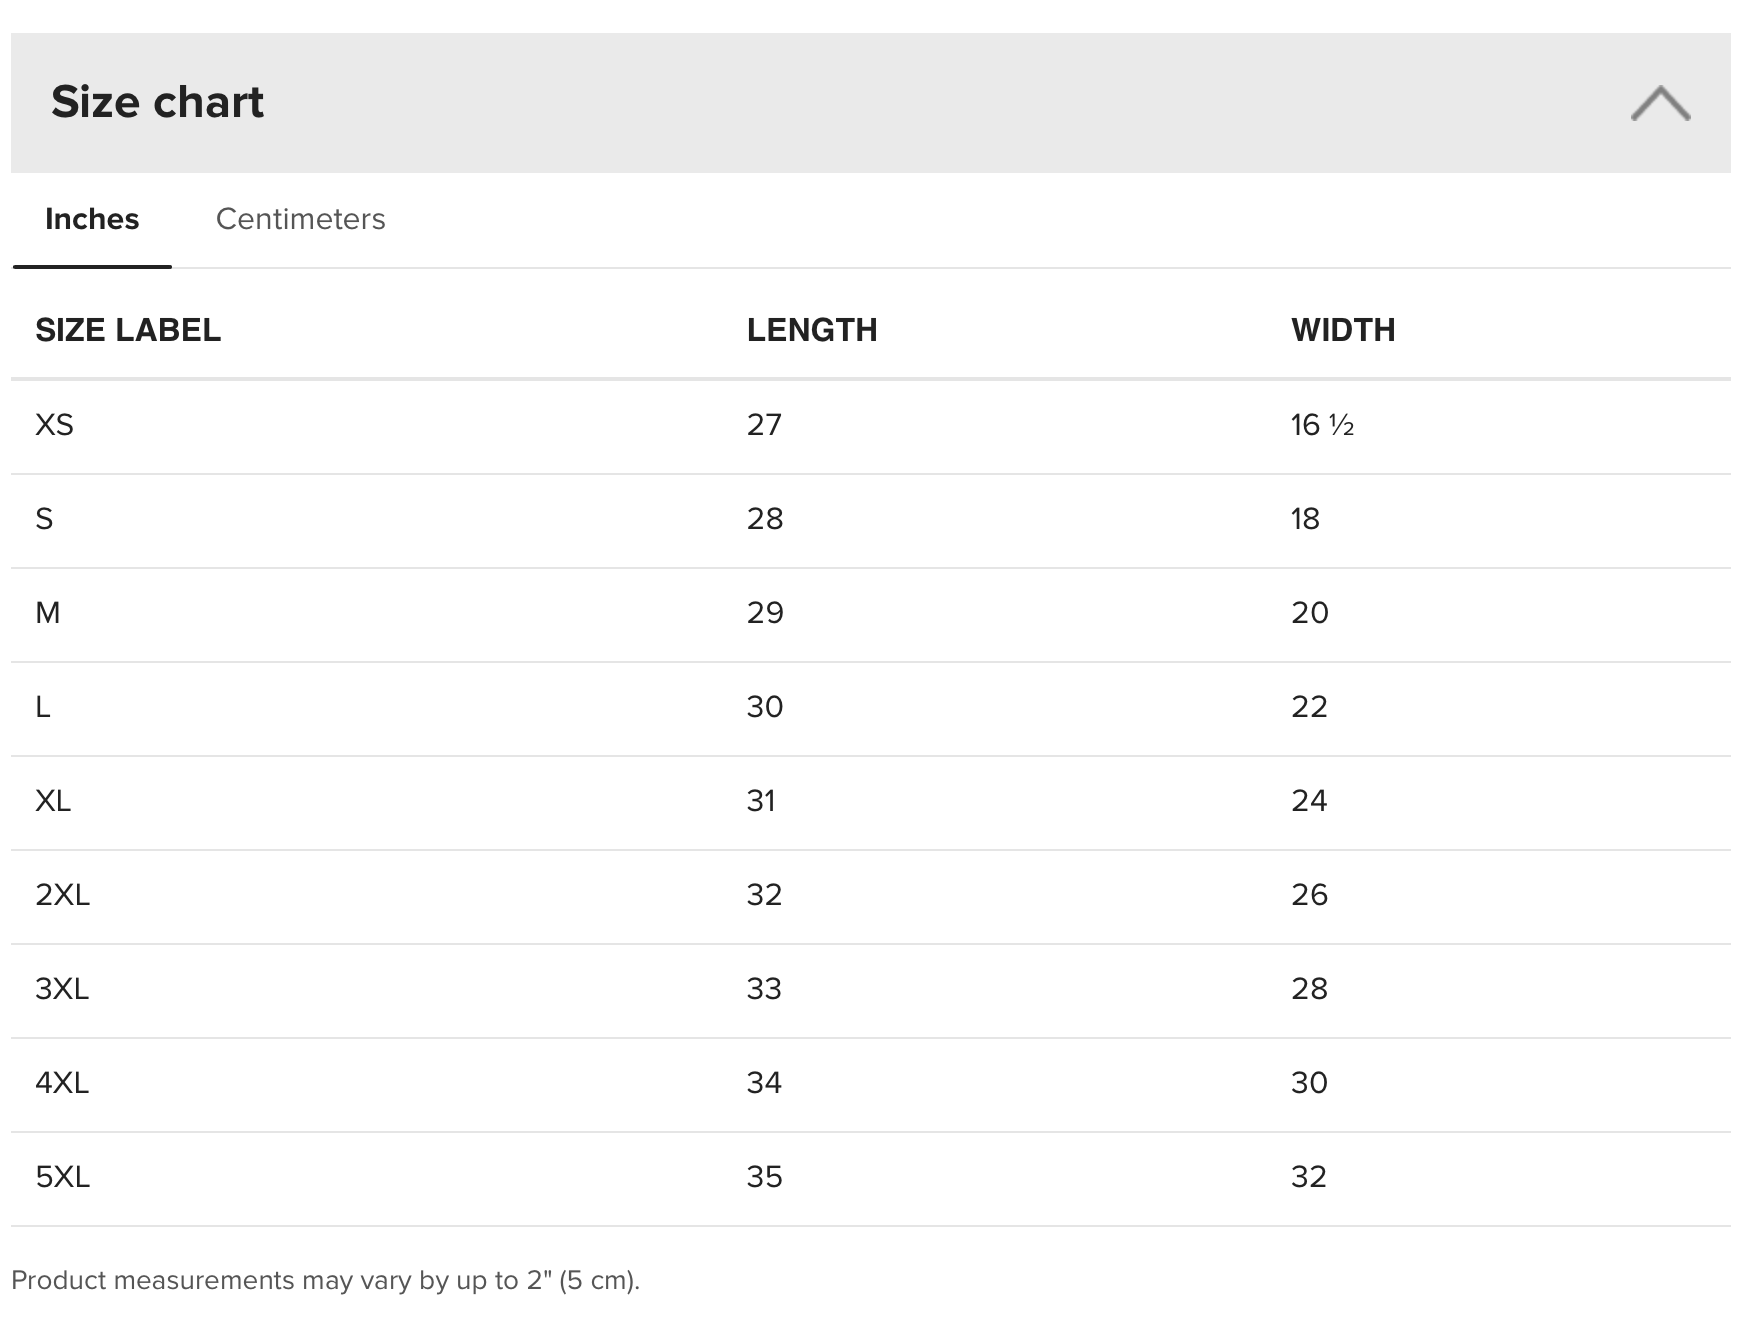Select the XS size row label
Screen dimensions: 1742x1320
click(x=55, y=425)
